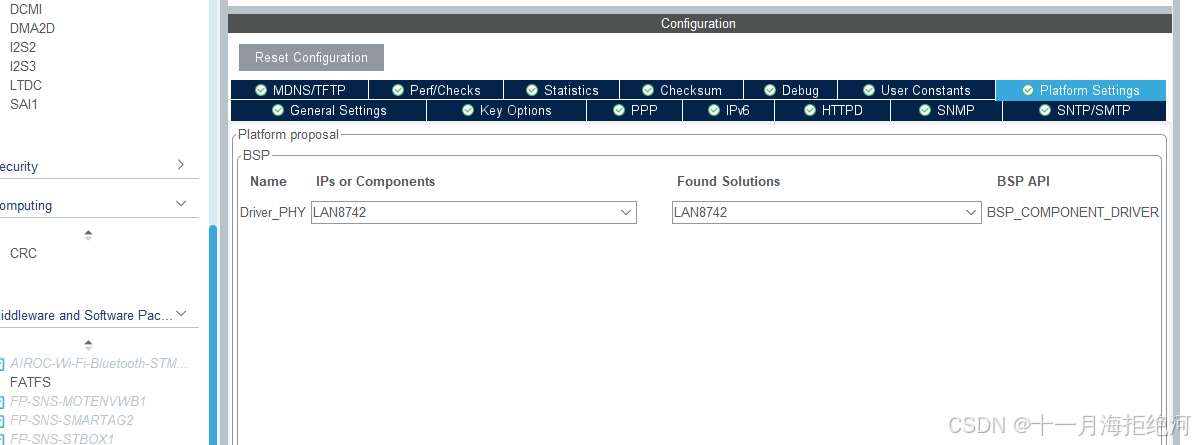Open the PPP tab
The height and width of the screenshot is (445, 1195).
pos(635,110)
